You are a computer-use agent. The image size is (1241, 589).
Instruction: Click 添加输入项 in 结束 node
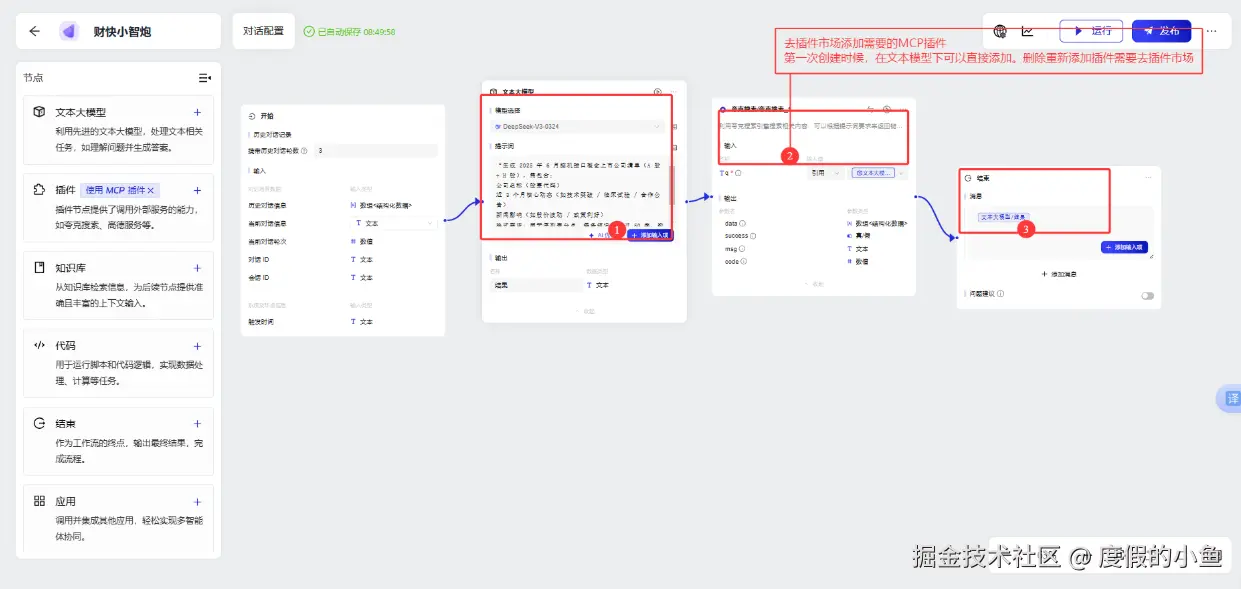1124,247
